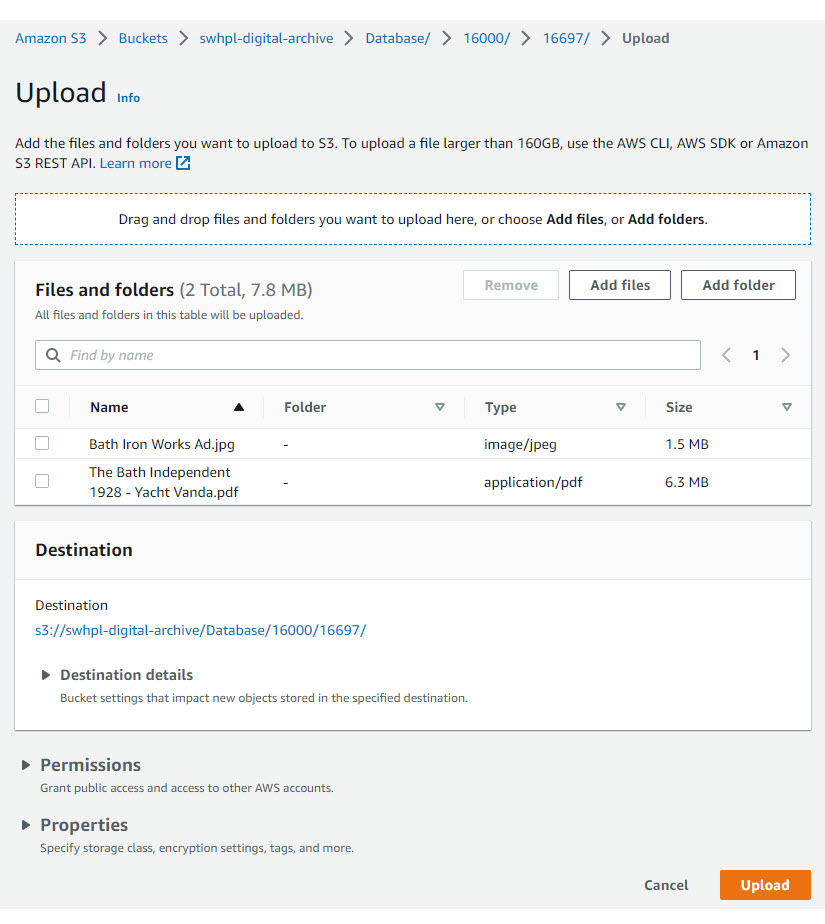Go to previous page of files list
The width and height of the screenshot is (825, 924).
point(727,355)
